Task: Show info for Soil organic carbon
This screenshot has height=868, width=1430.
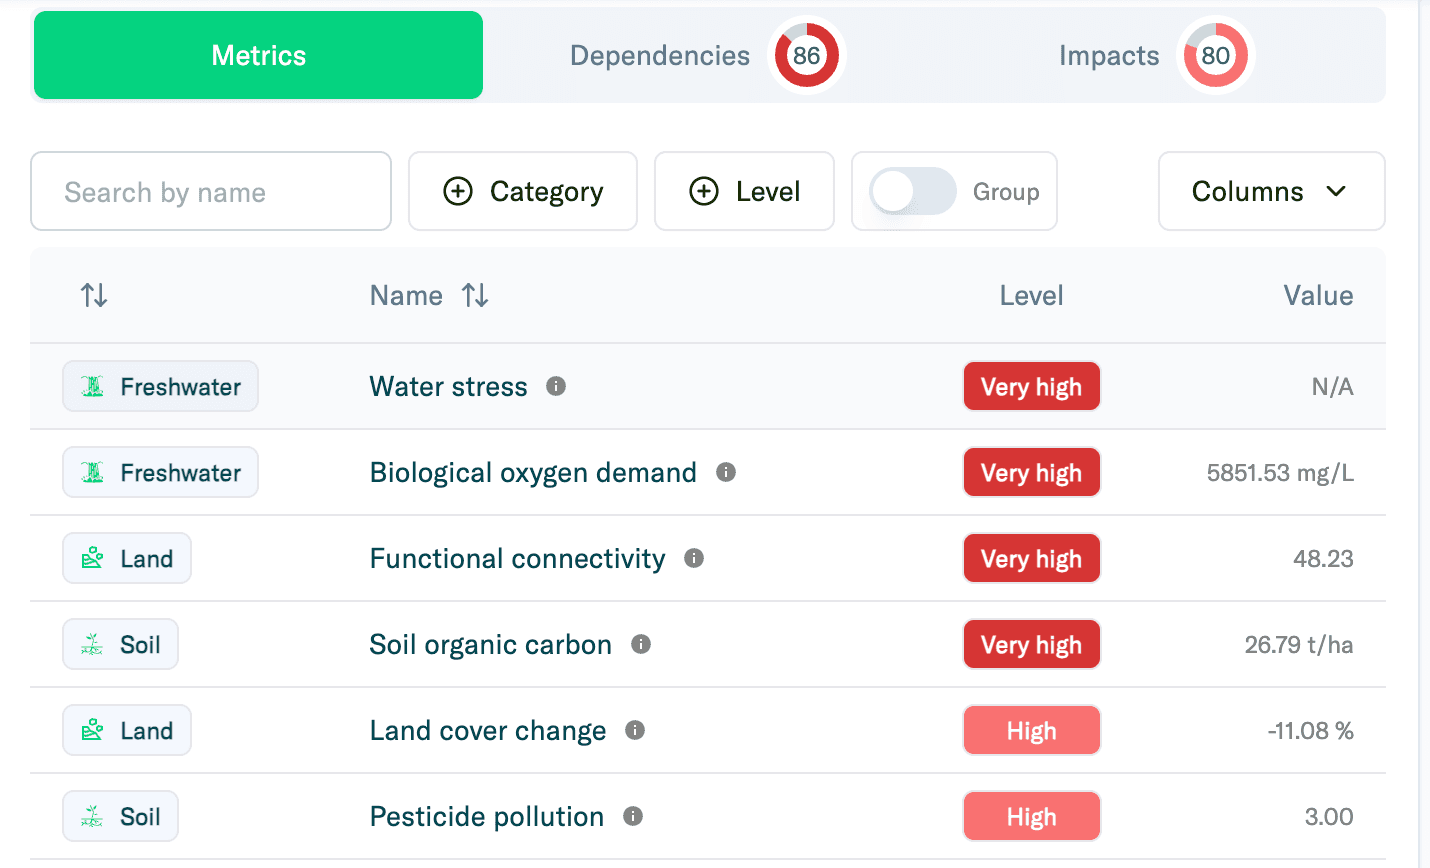Action: pos(641,644)
